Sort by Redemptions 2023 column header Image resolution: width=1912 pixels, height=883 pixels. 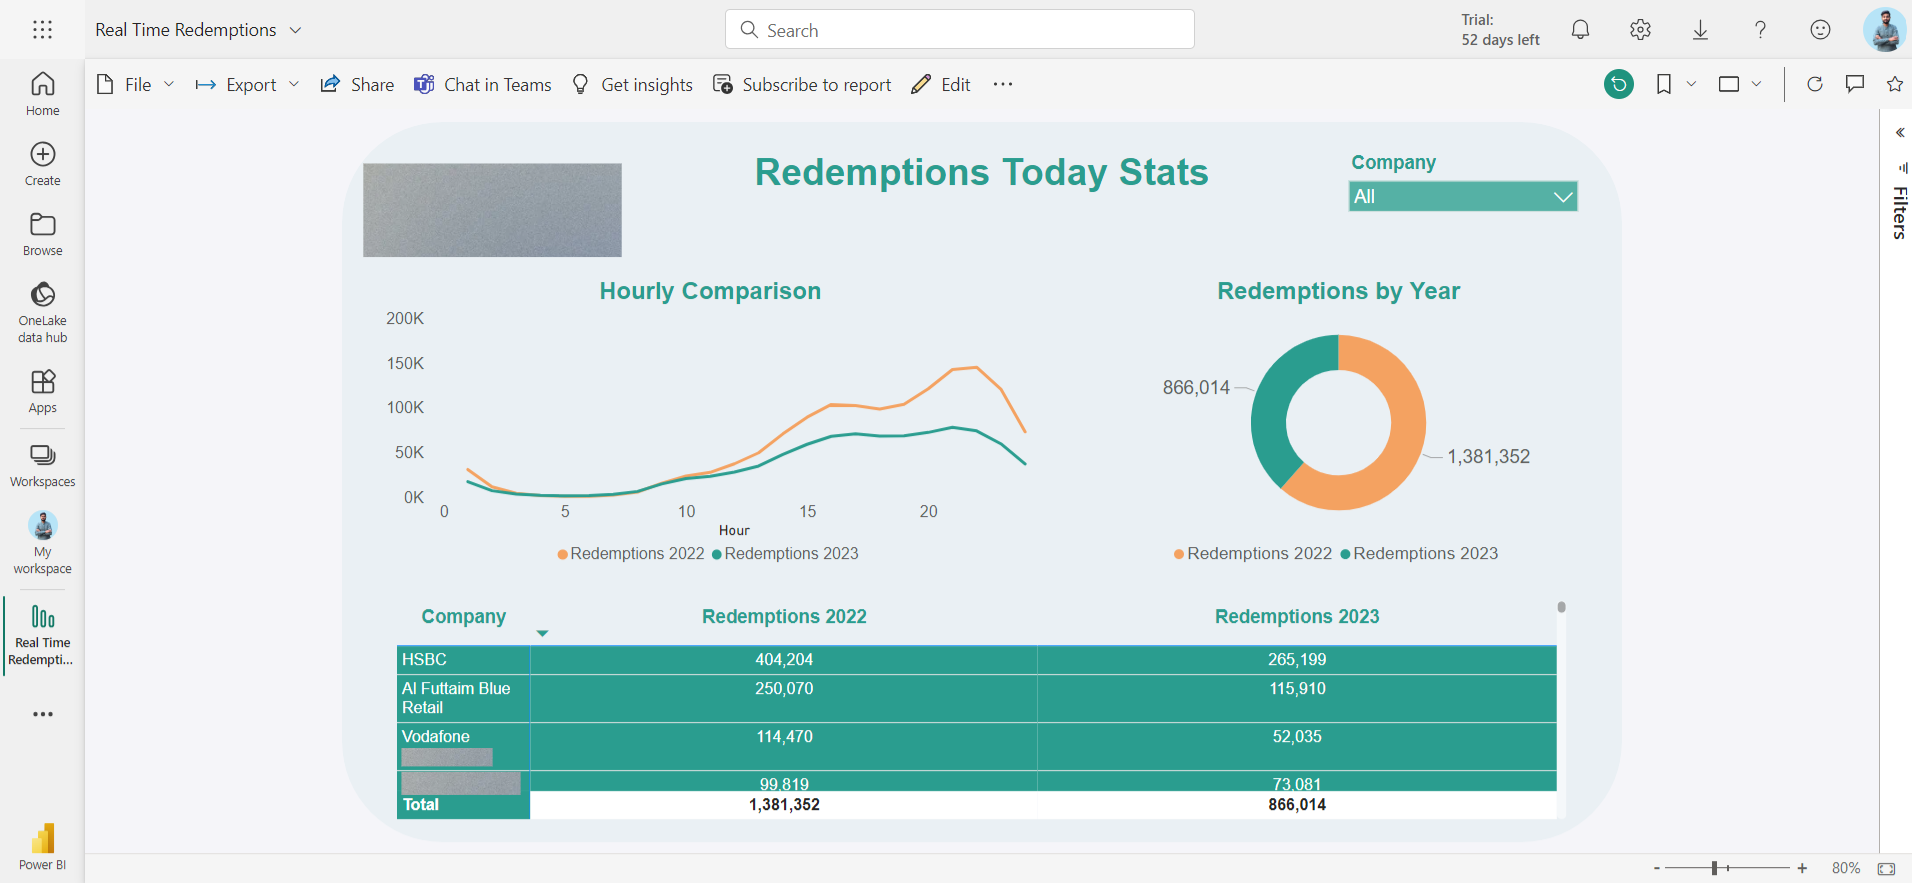tap(1297, 617)
